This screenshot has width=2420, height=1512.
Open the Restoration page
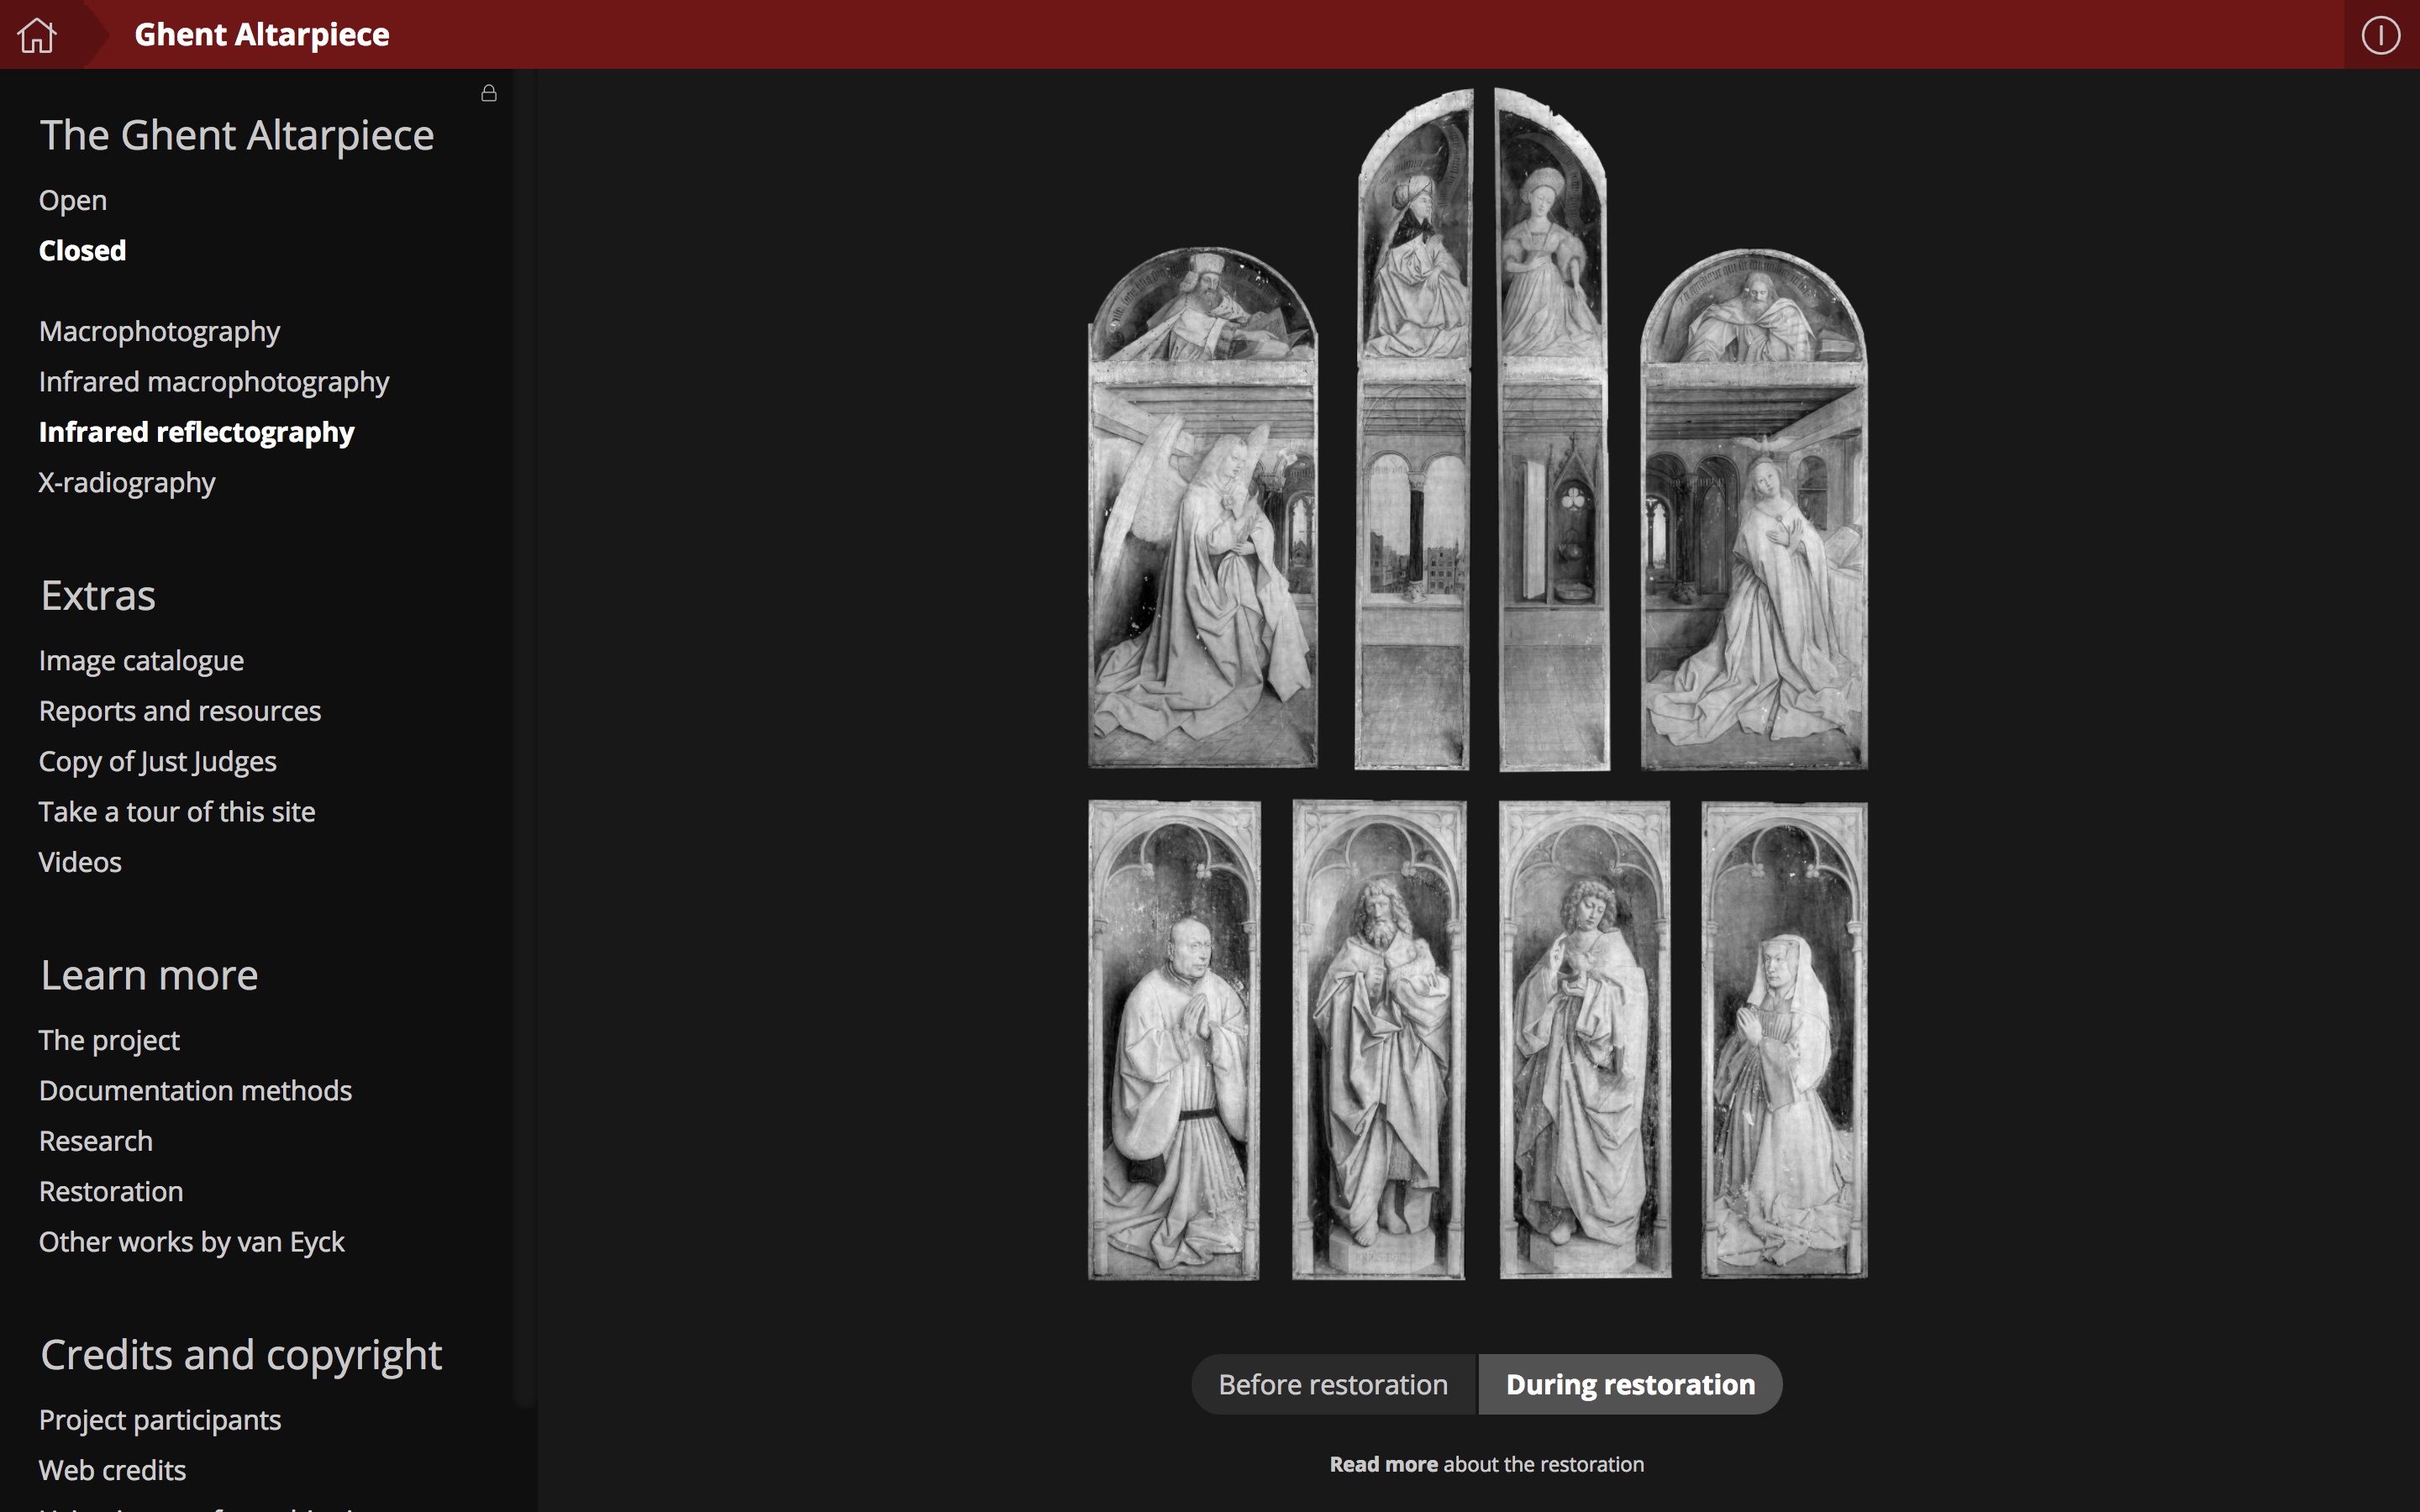[x=111, y=1191]
